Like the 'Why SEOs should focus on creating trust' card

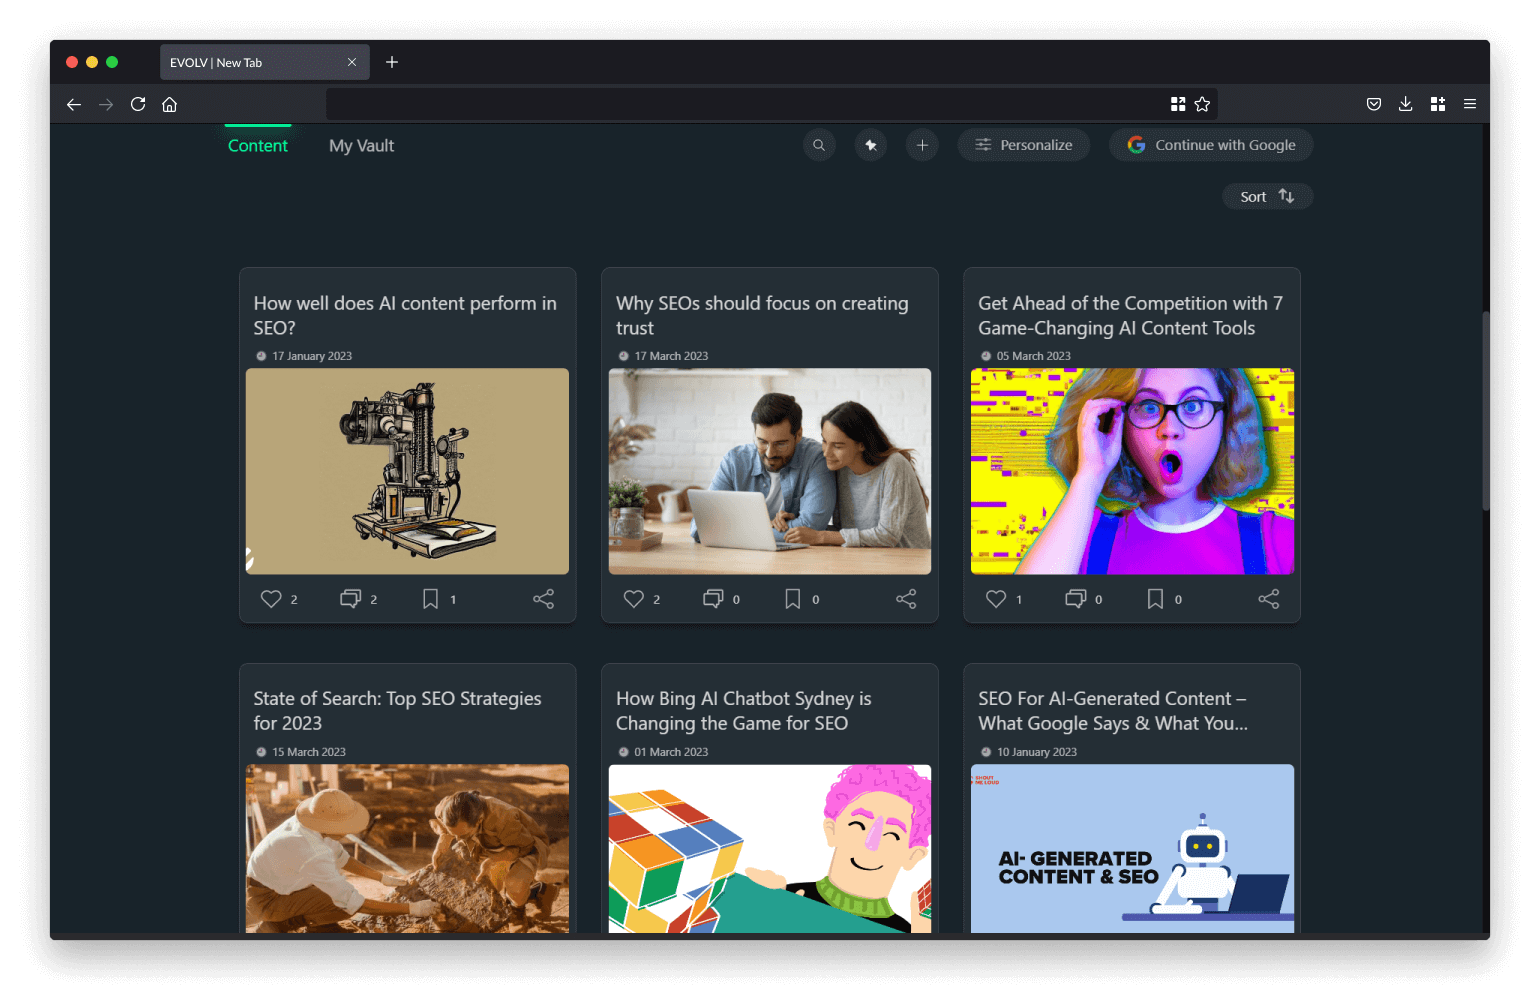coord(634,599)
